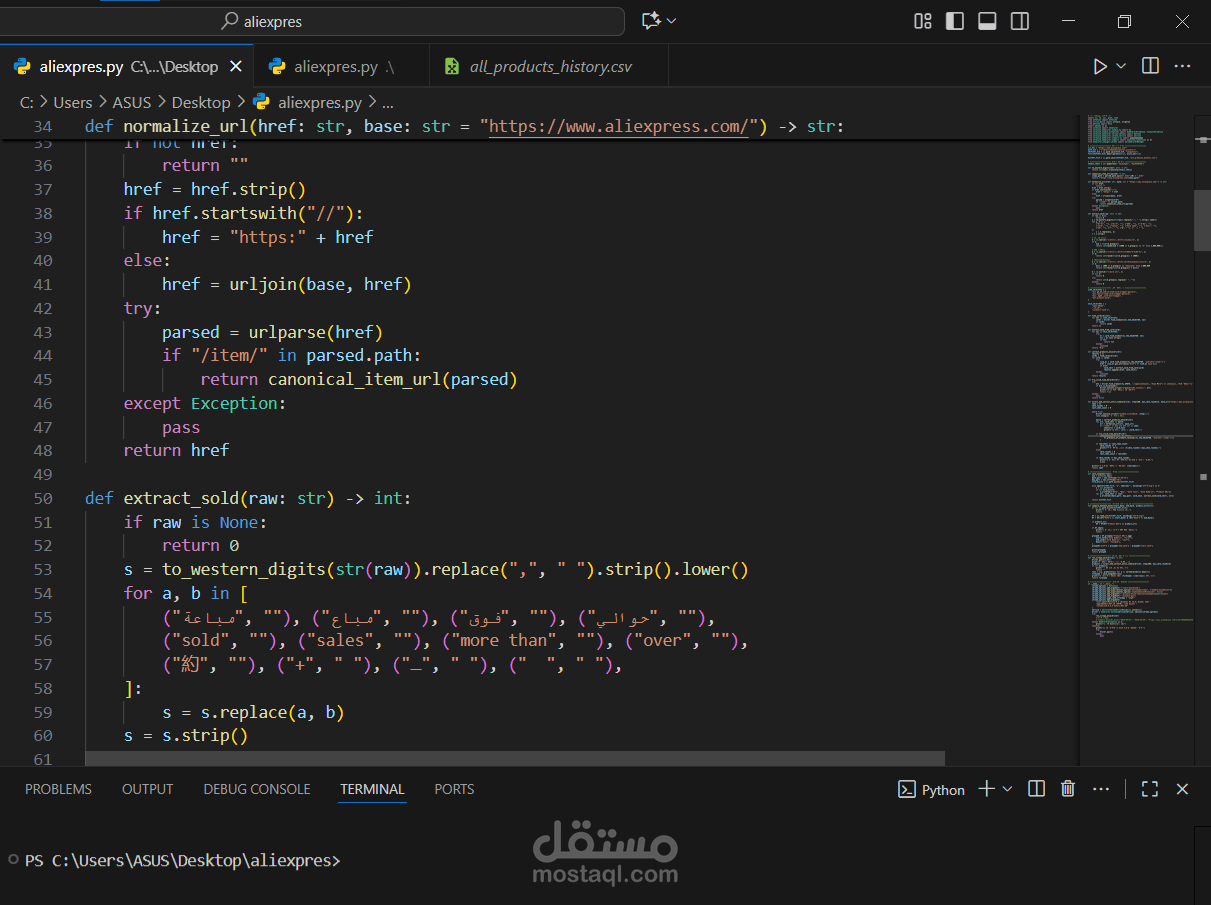This screenshot has height=905, width=1211.
Task: Open the PROBLEMS panel tab
Action: pyautogui.click(x=58, y=789)
